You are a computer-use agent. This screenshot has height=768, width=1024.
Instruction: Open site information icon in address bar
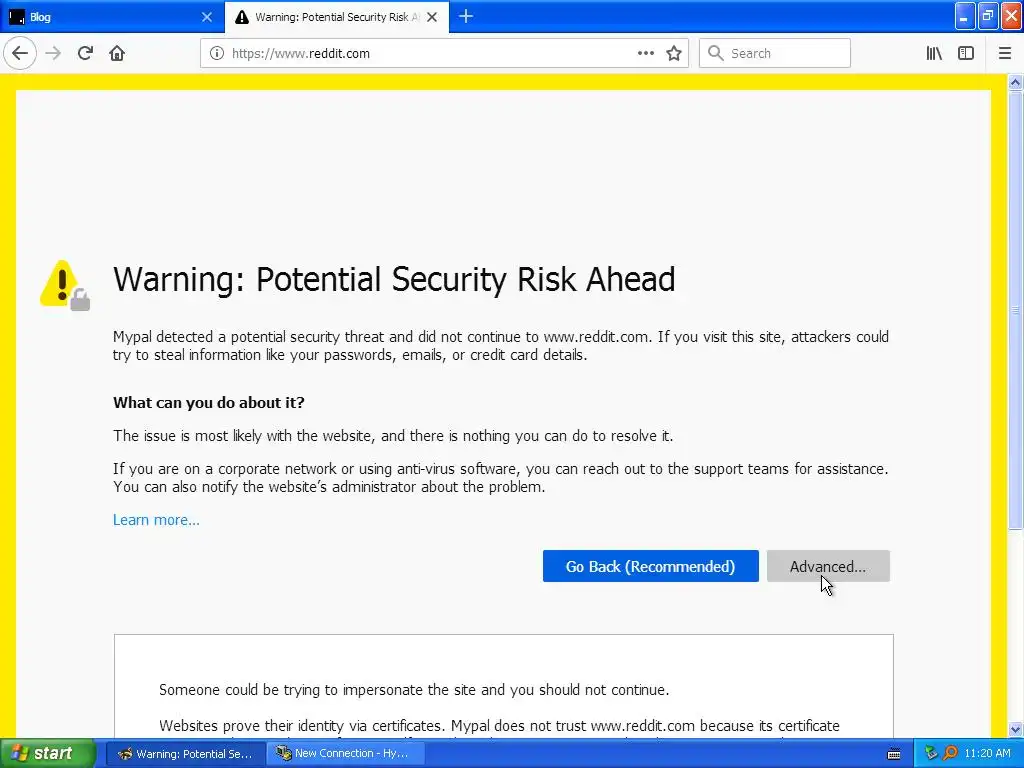[217, 54]
